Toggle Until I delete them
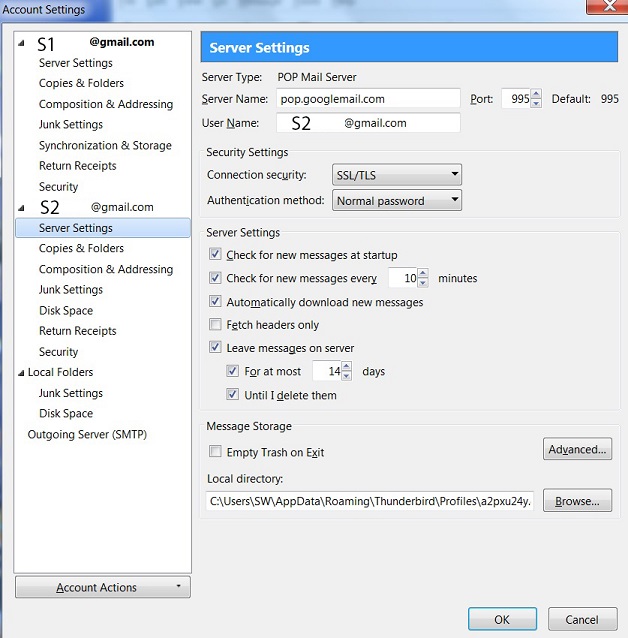 coord(232,394)
